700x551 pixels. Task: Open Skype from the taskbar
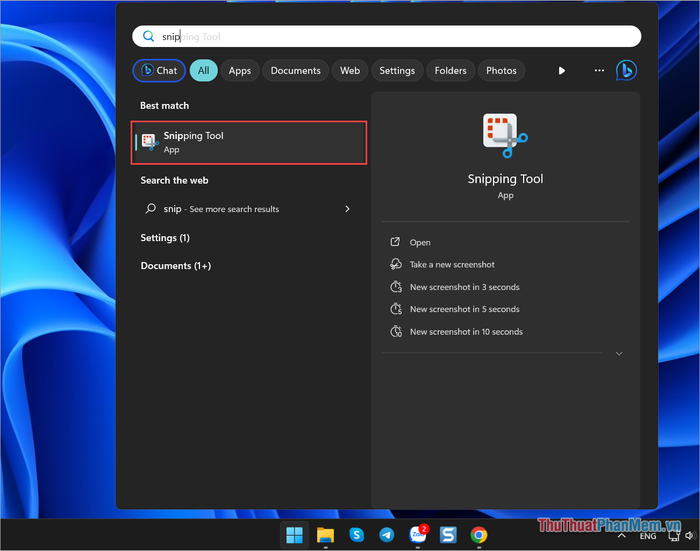[x=356, y=534]
